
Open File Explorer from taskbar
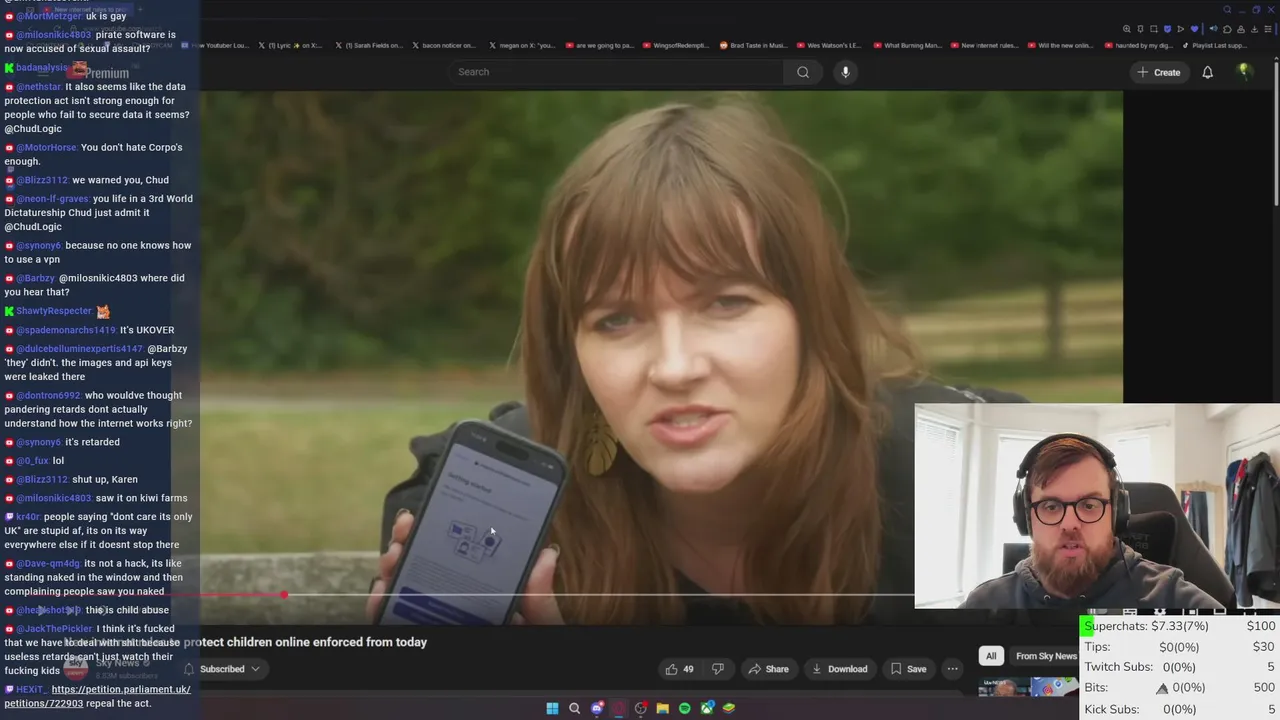pyautogui.click(x=662, y=708)
